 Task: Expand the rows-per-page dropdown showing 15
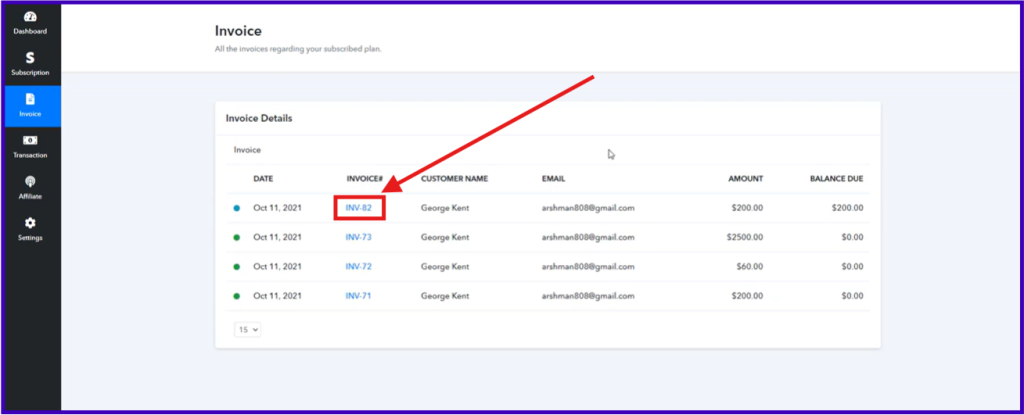[x=248, y=330]
